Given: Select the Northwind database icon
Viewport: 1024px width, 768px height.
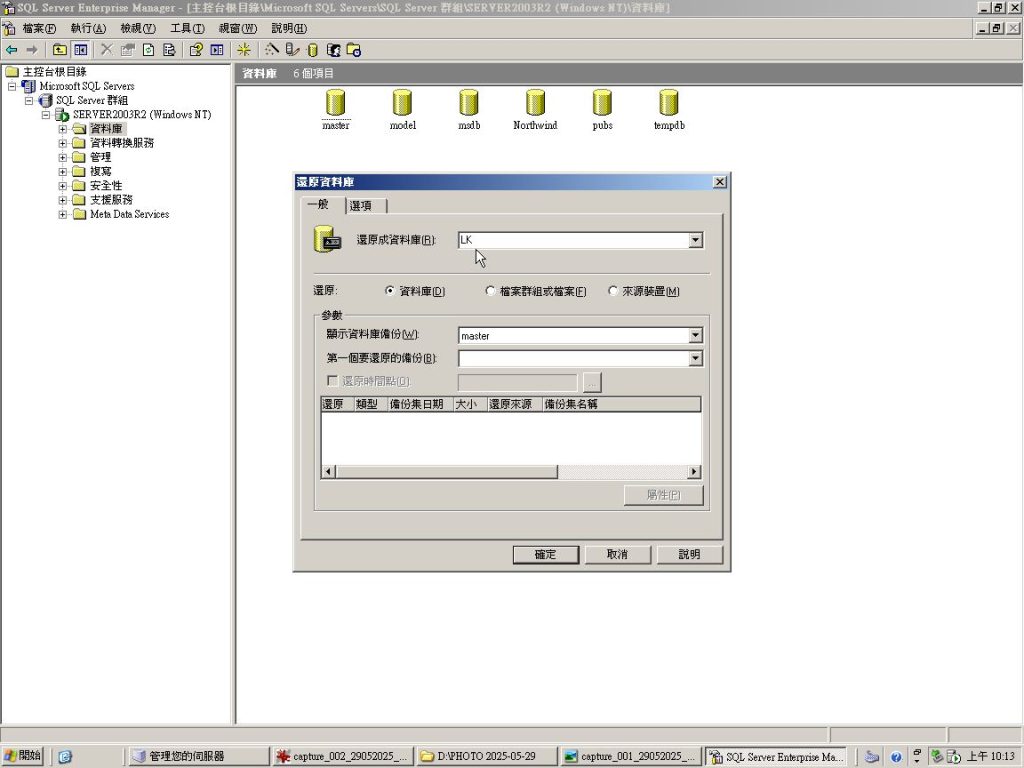Looking at the screenshot, I should coord(535,103).
